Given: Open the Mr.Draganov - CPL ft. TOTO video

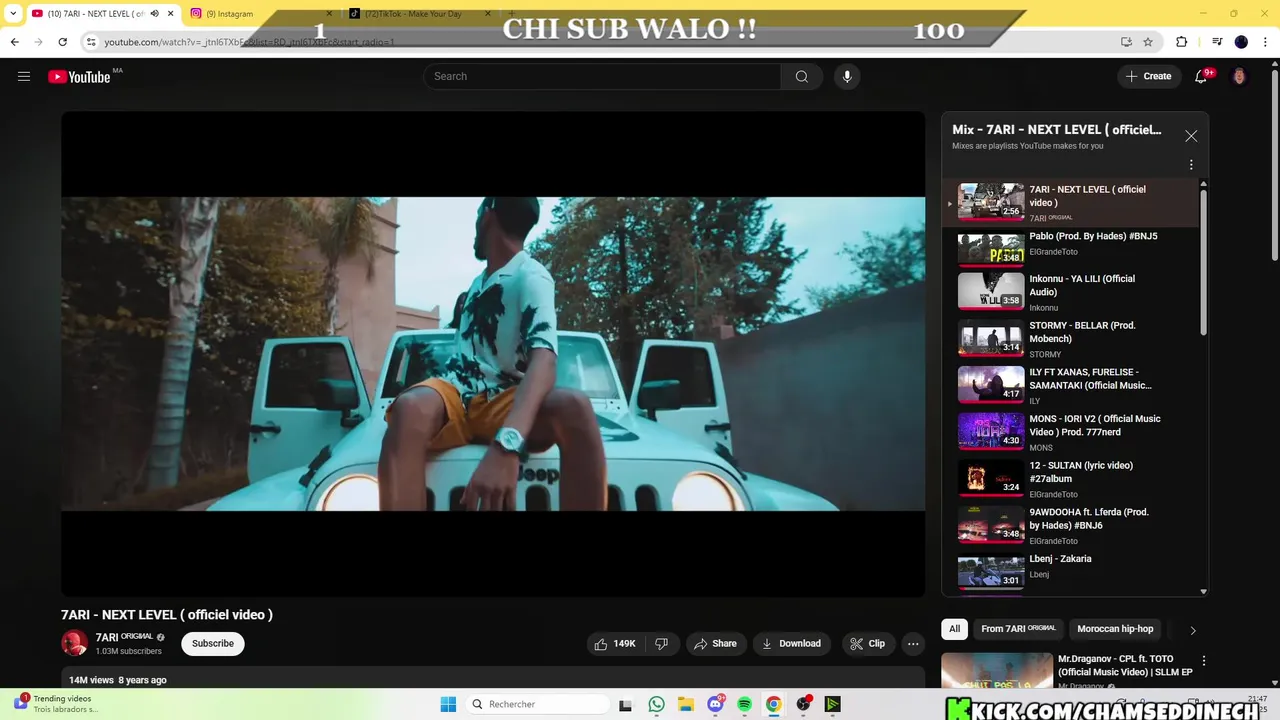Looking at the screenshot, I should pos(1125,666).
